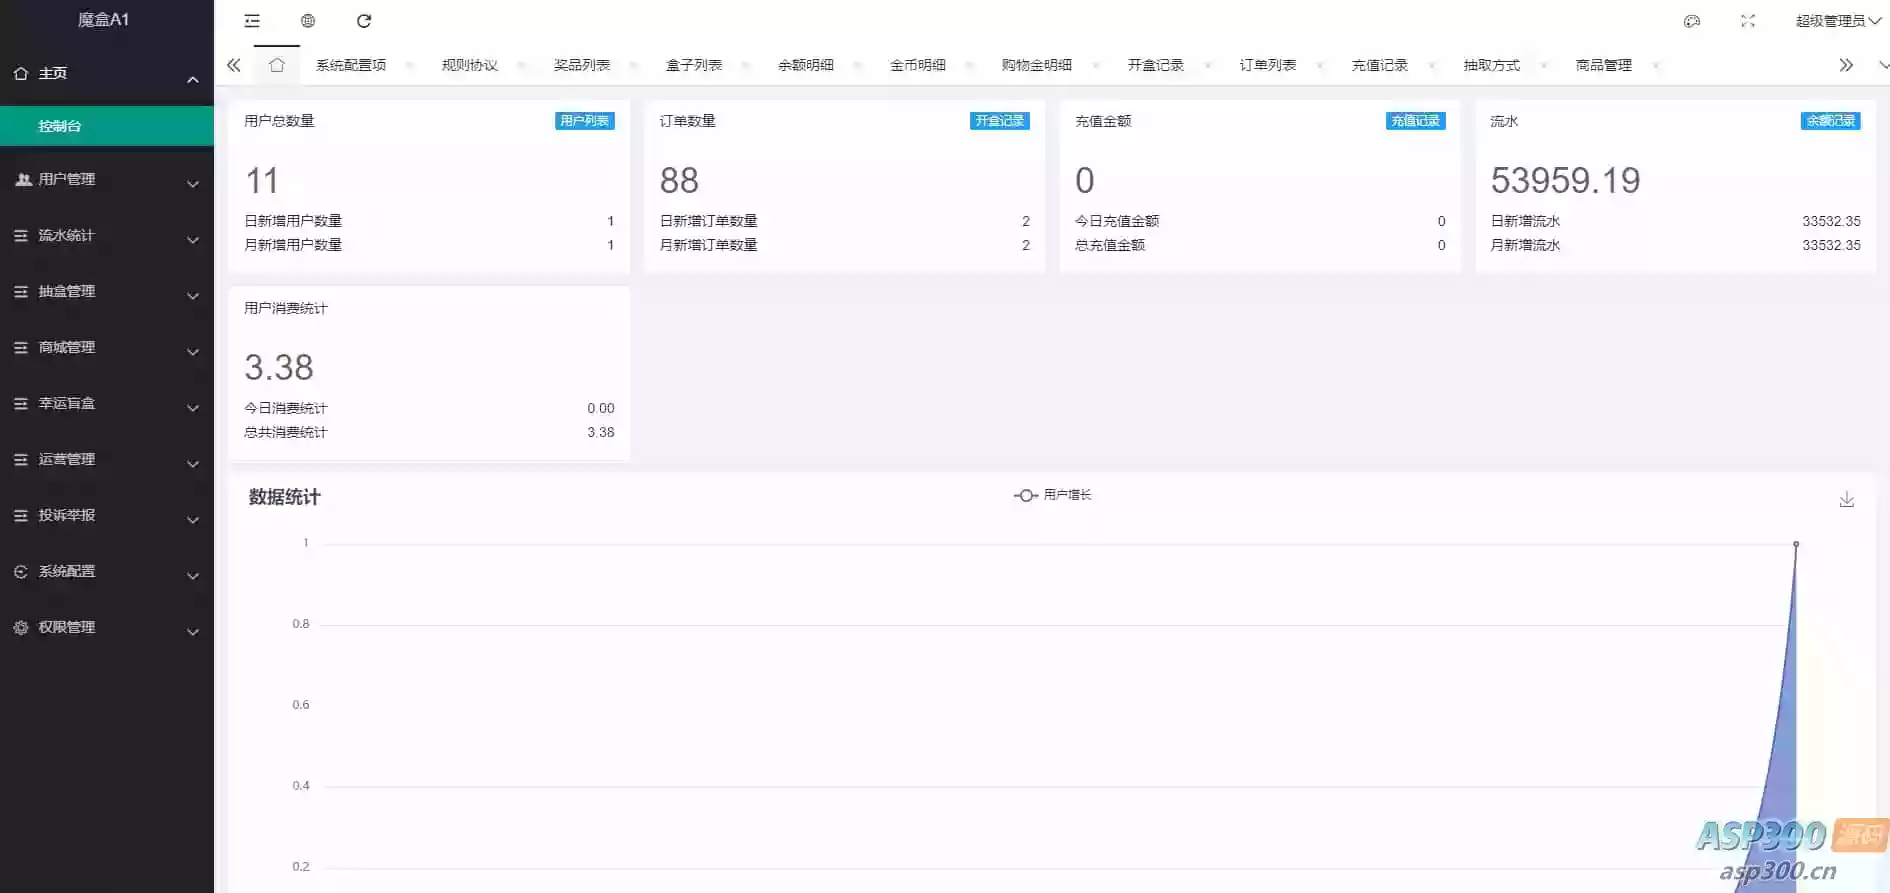The image size is (1890, 893).
Task: Open the 超级管理员 account dropdown
Action: point(1837,21)
